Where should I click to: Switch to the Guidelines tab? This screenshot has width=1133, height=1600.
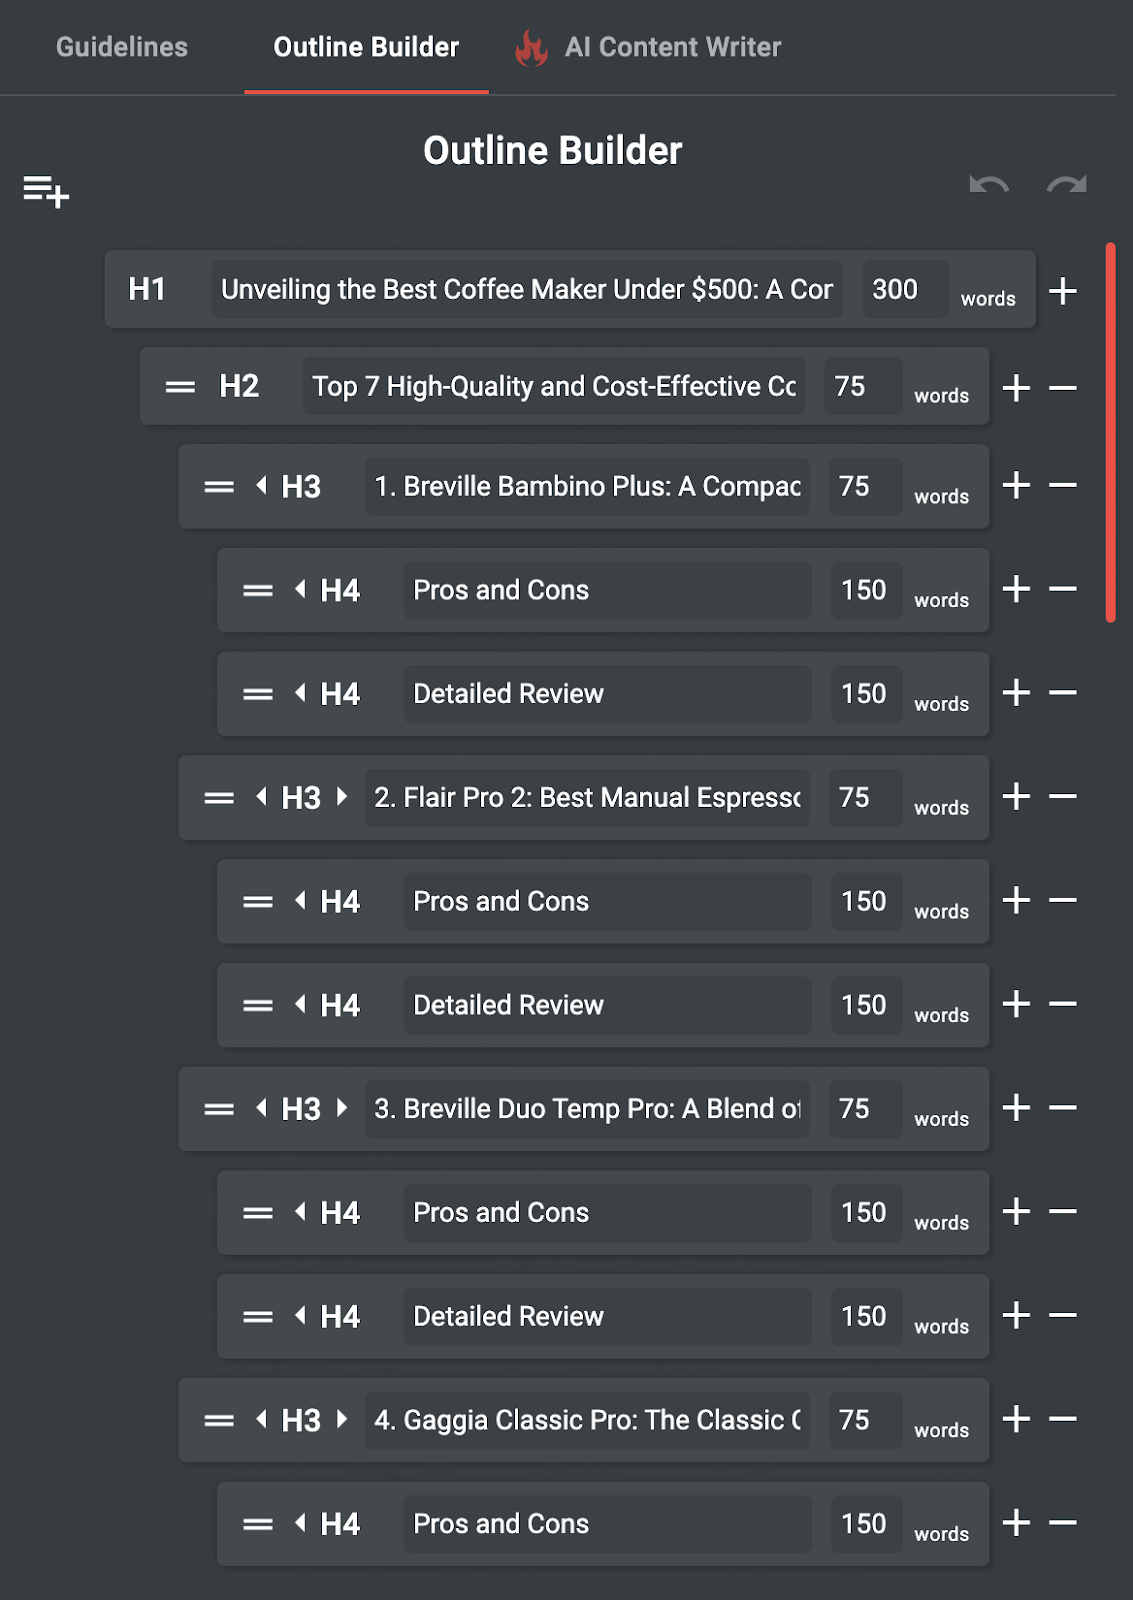coord(122,47)
